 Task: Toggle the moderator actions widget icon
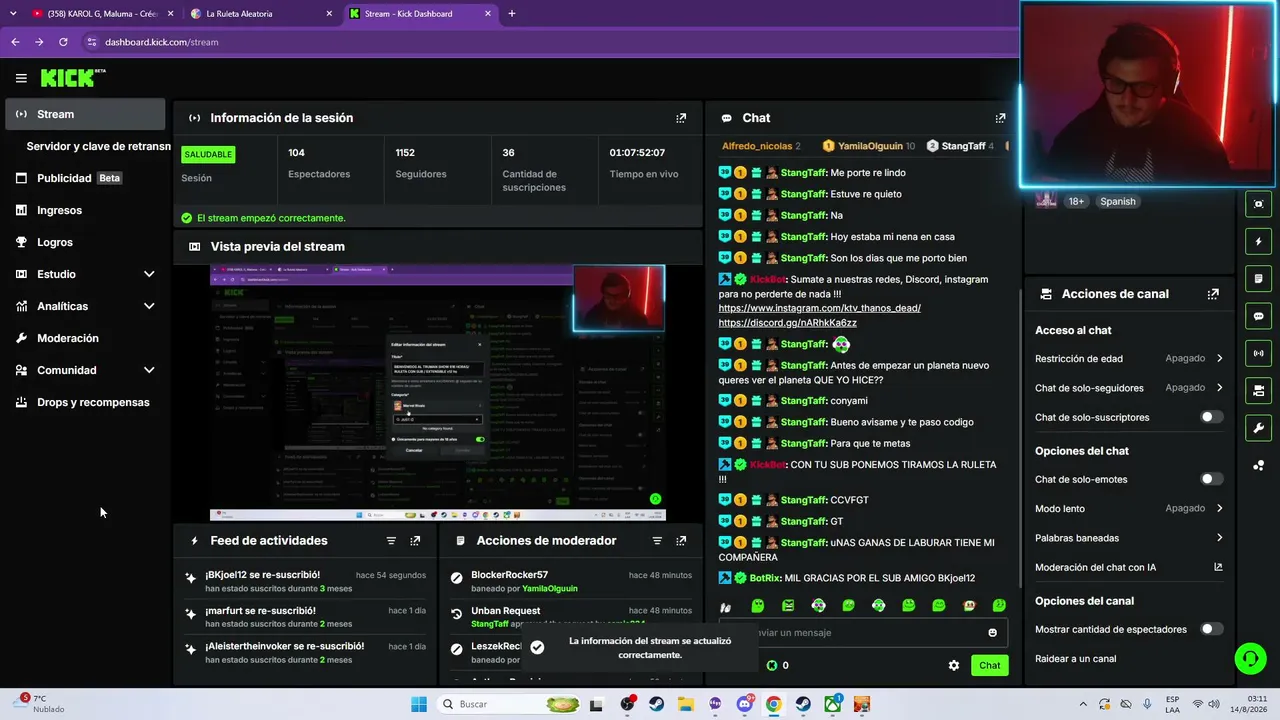pos(1258,278)
